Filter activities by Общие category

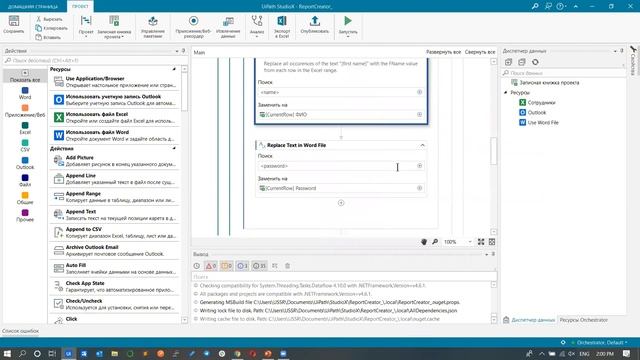pyautogui.click(x=25, y=198)
